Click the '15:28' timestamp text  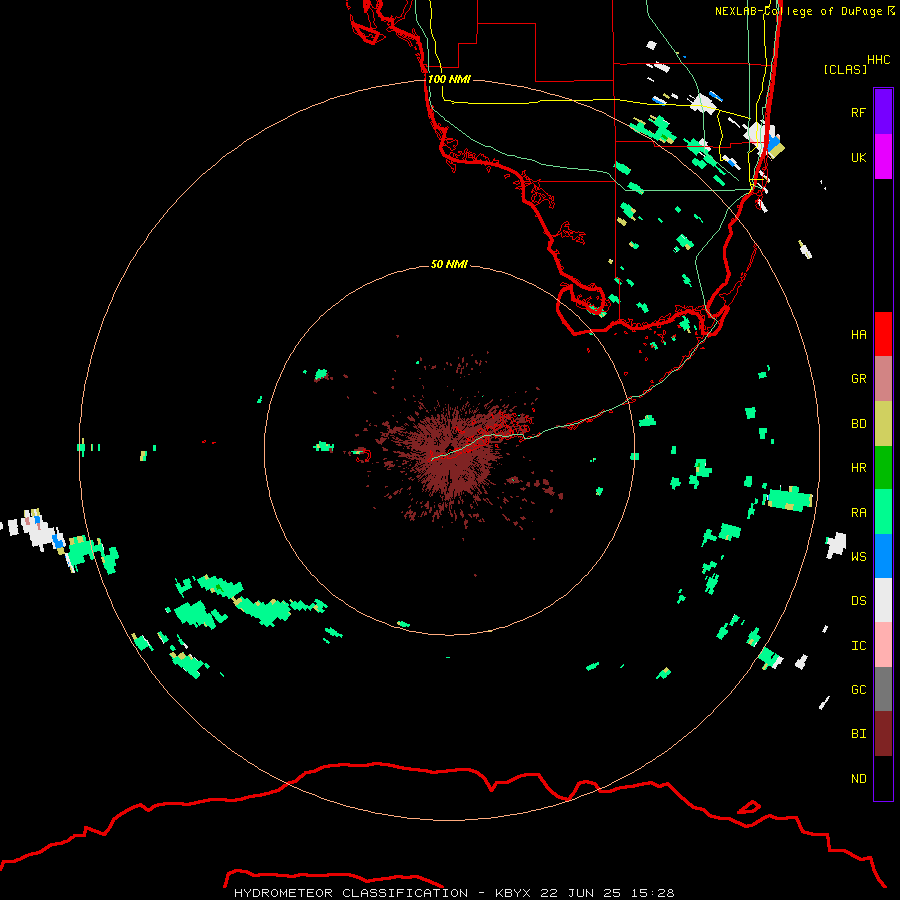point(655,893)
